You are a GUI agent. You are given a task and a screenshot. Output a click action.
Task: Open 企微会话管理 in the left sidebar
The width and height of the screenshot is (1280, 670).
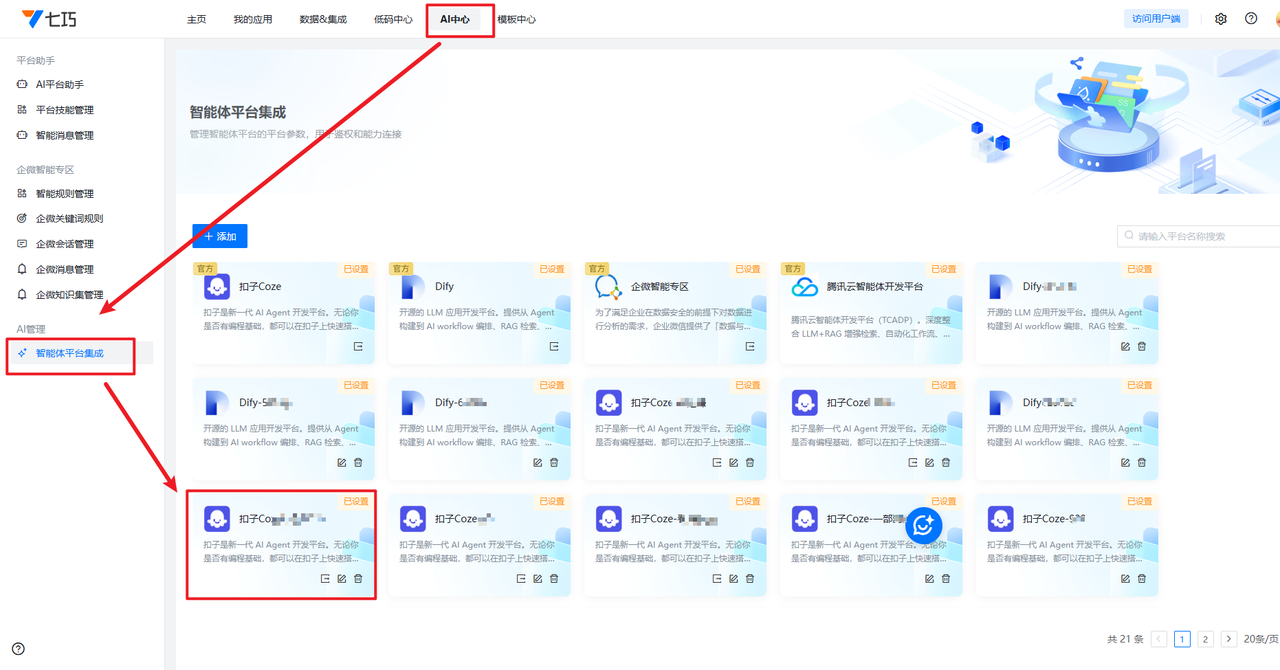pyautogui.click(x=64, y=244)
